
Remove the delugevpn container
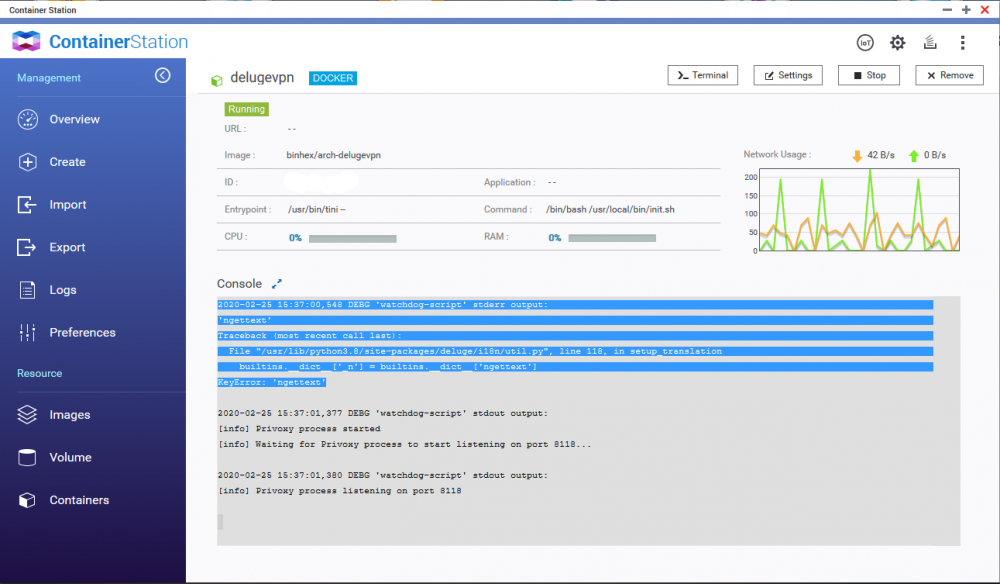(950, 75)
